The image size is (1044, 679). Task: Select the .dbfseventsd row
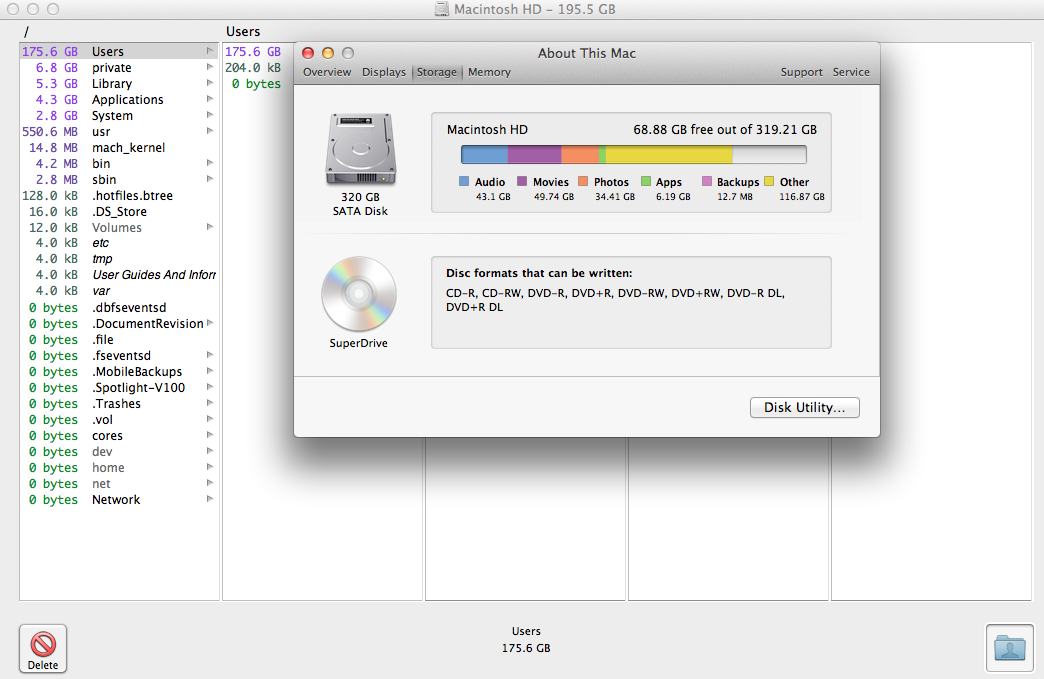[x=119, y=308]
